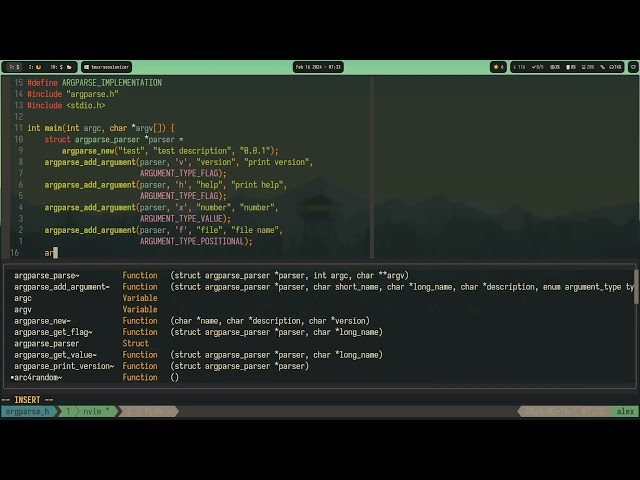Image resolution: width=640 pixels, height=480 pixels.
Task: Open the date and time widget in top bar
Action: (x=318, y=67)
